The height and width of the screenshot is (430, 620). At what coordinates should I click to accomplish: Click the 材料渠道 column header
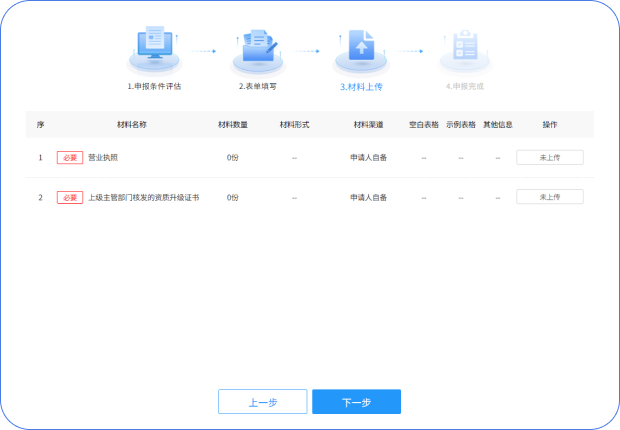click(368, 125)
